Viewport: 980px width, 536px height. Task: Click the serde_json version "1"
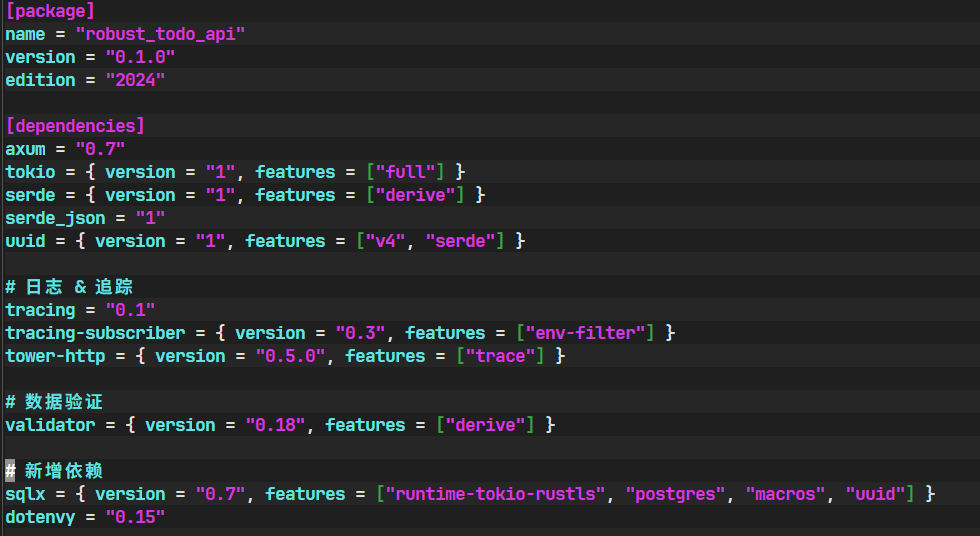tap(150, 218)
